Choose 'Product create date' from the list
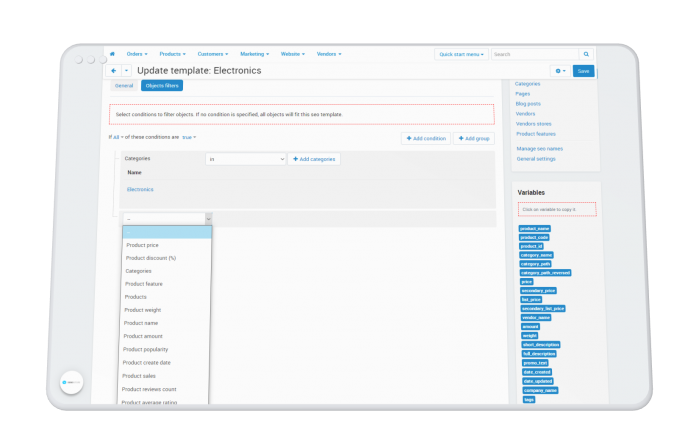Screen dimensions: 700x445 click(146, 362)
